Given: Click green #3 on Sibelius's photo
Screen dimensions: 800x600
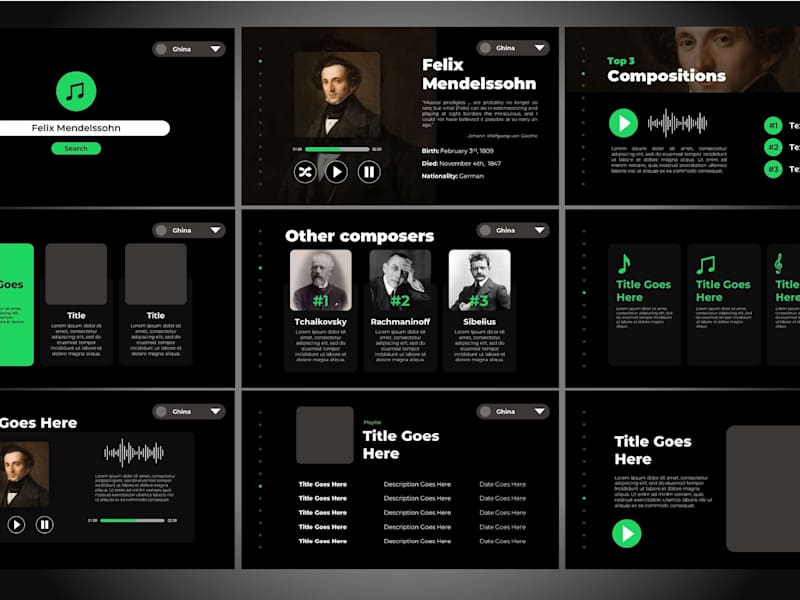Looking at the screenshot, I should point(479,301).
